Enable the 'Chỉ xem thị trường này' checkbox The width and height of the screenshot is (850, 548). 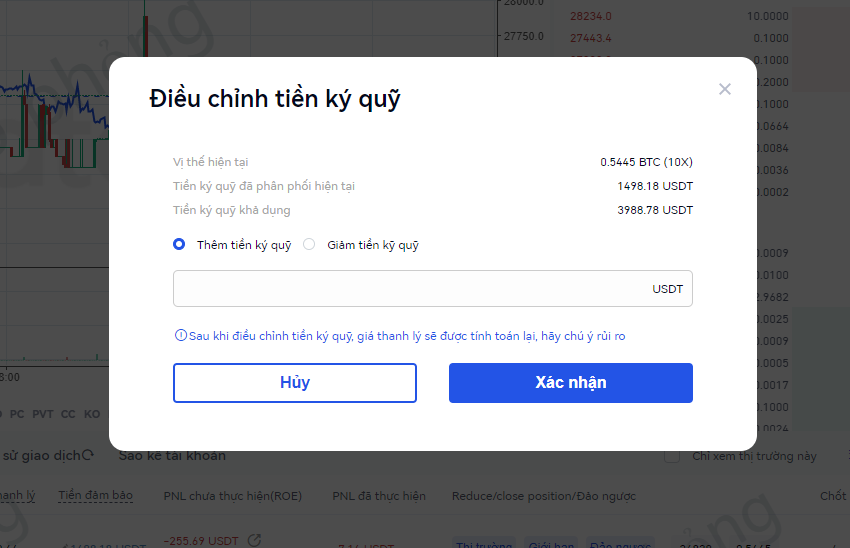point(673,456)
